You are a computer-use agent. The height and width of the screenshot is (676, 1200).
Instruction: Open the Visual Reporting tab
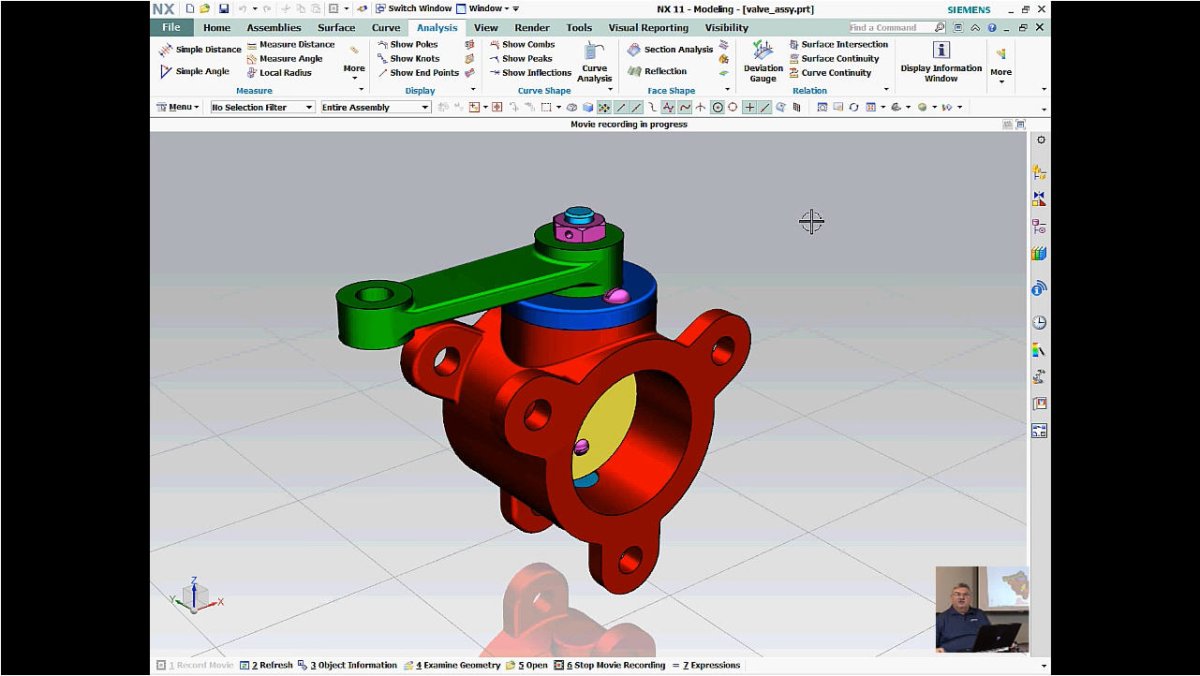coord(649,27)
